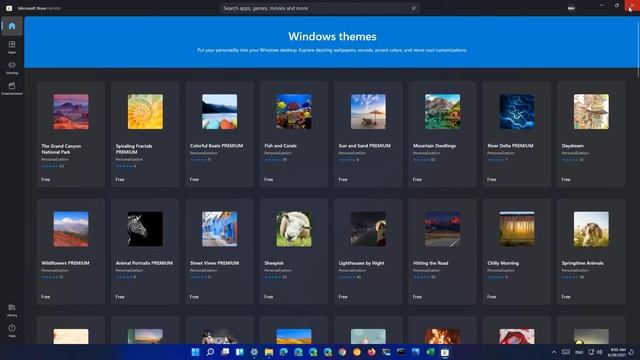Open the touch keyboard tray icon
Viewport: 640px width, 360px height.
[x=566, y=352]
